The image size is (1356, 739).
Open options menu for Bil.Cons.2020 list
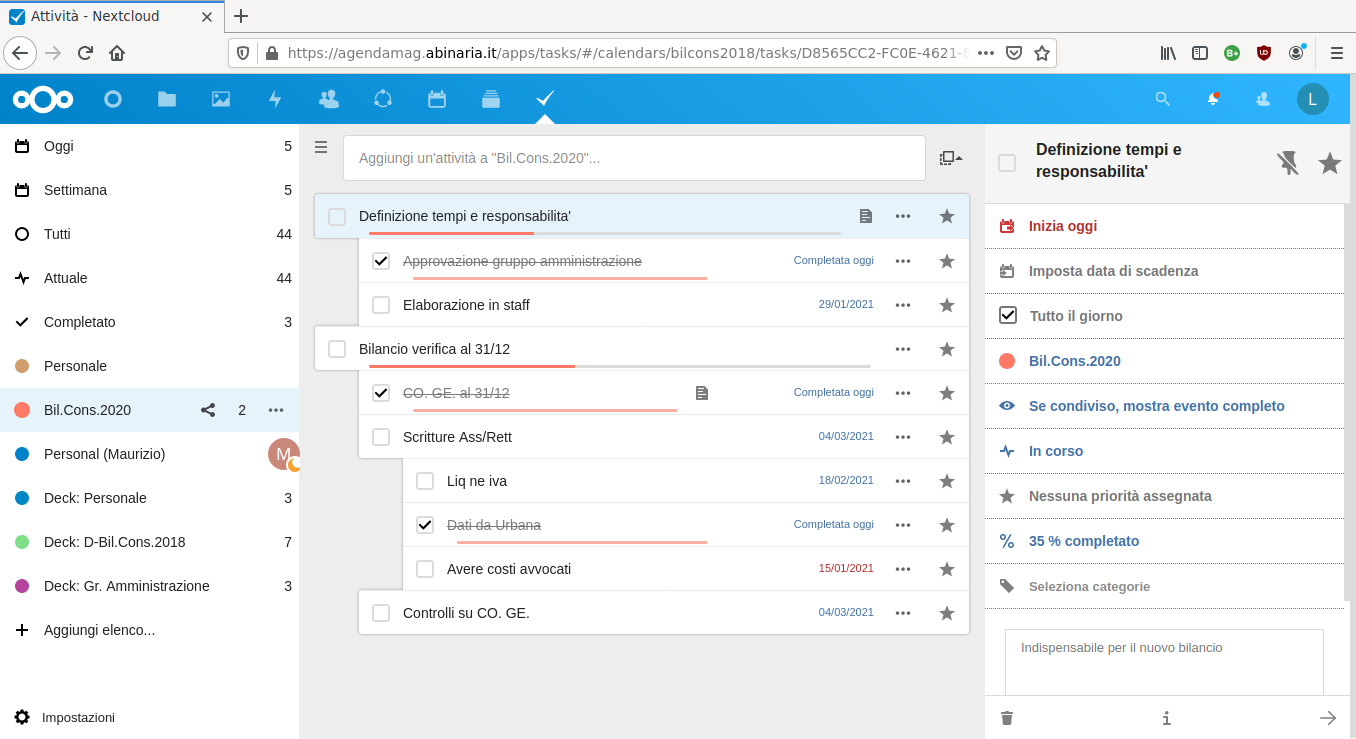click(276, 410)
